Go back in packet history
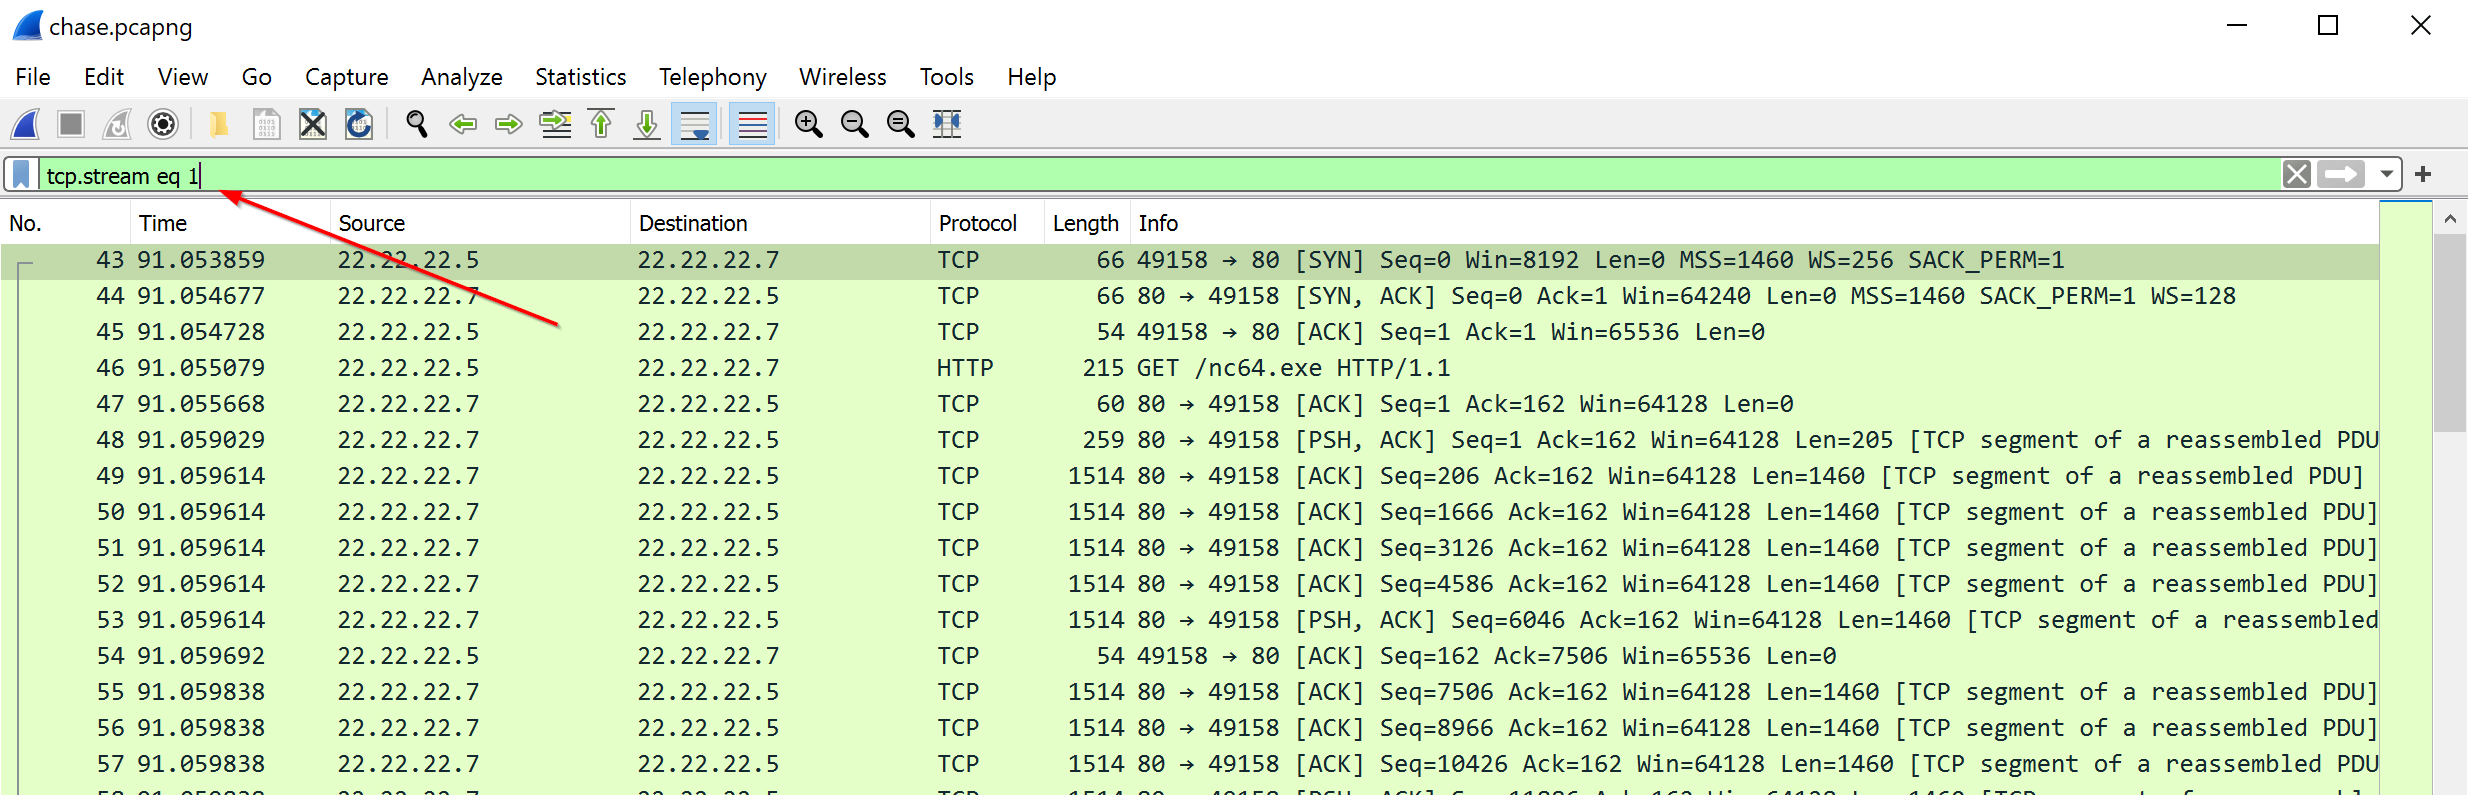The height and width of the screenshot is (795, 2468). pyautogui.click(x=463, y=124)
